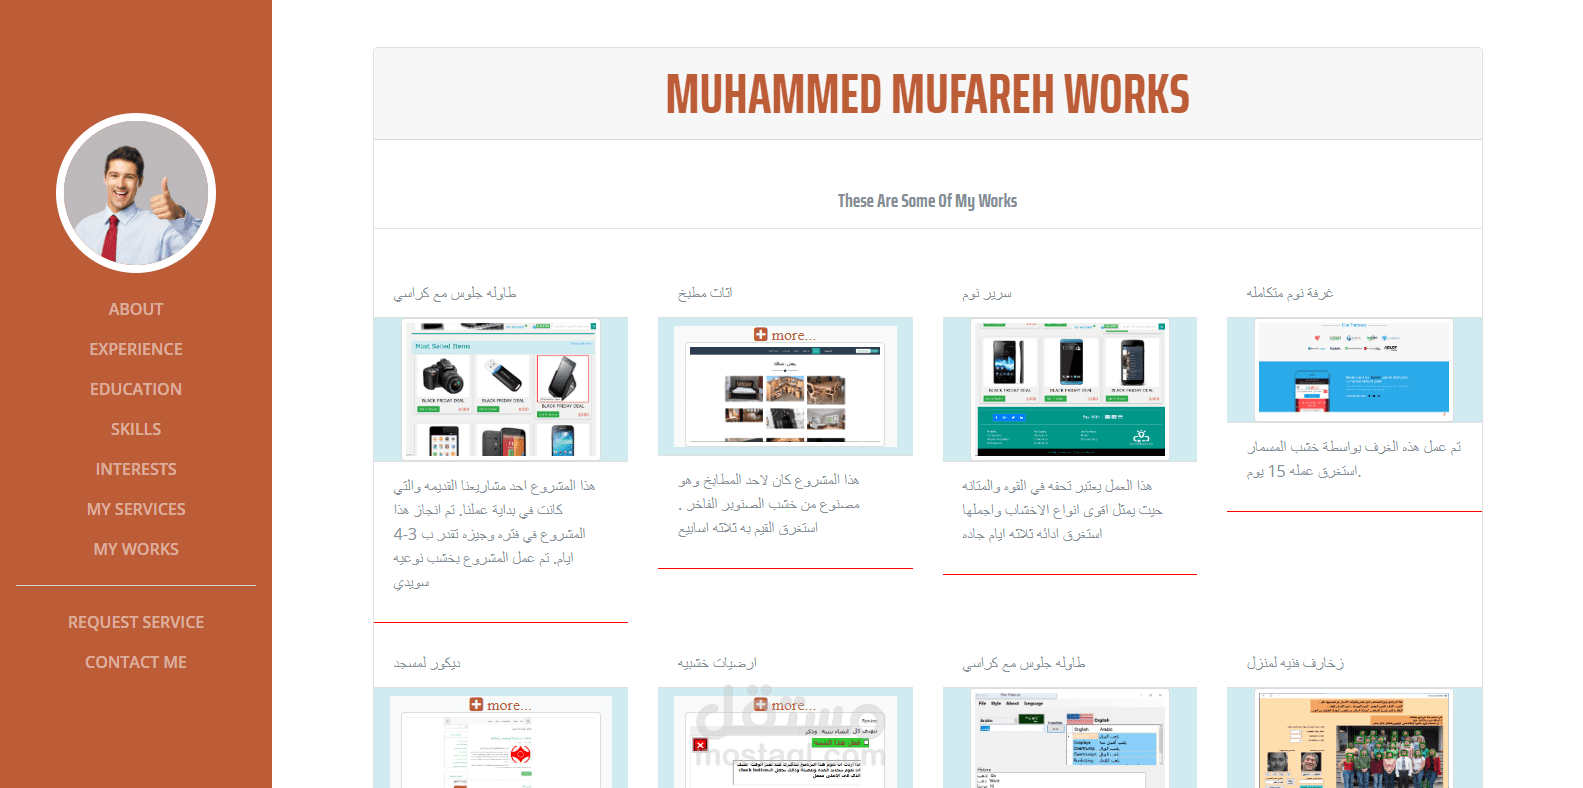Viewport: 1583px width, 788px height.
Task: Click the heading MUHAMMED MUFAREH WORKS
Action: [x=928, y=94]
